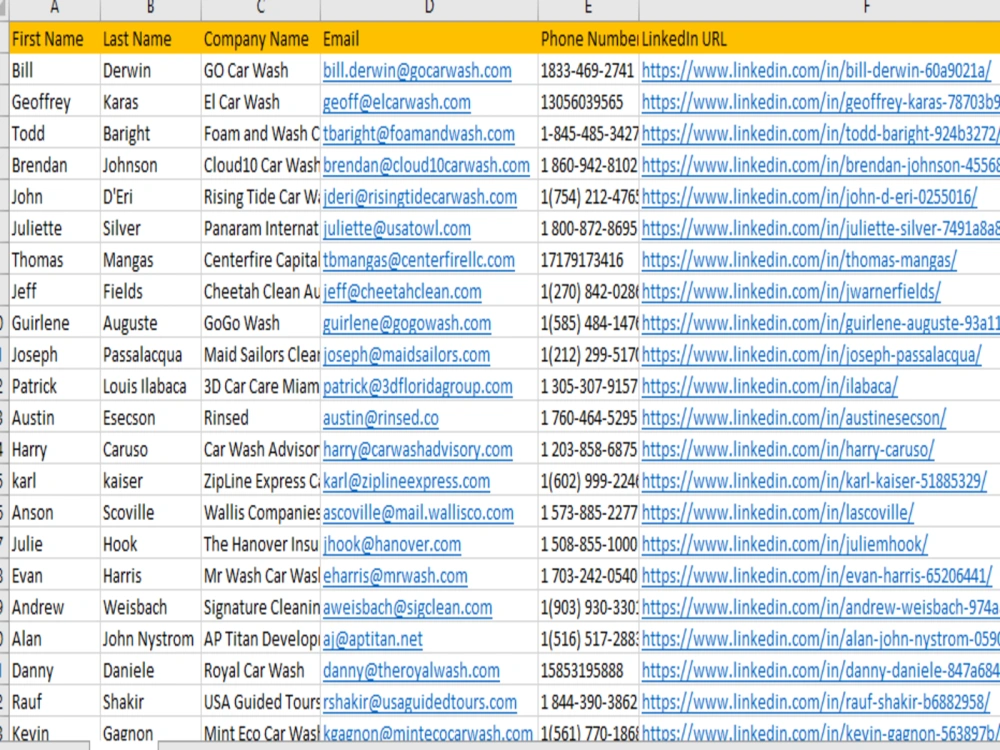
Task: Select the Scoville last name cell
Action: point(151,513)
